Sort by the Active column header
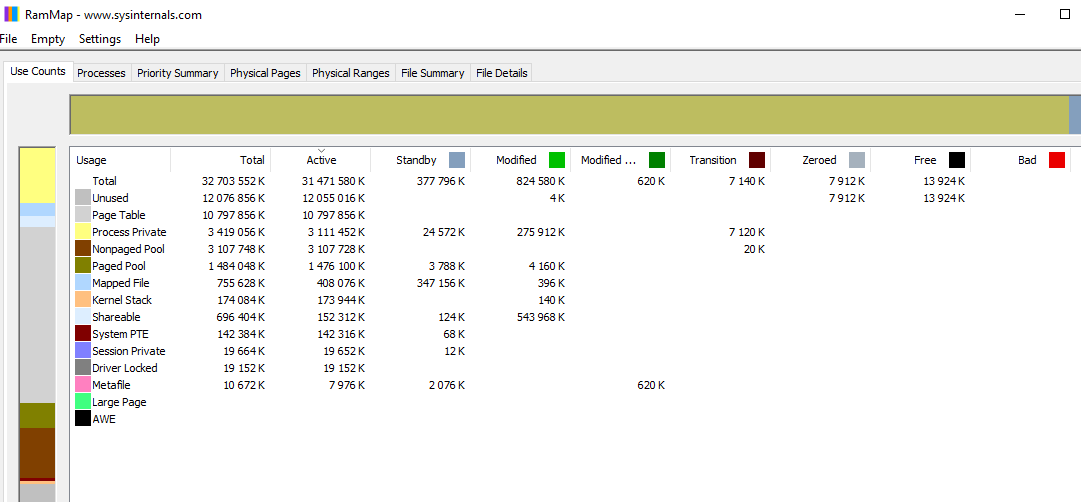Viewport: 1081px width, 502px height. [321, 160]
